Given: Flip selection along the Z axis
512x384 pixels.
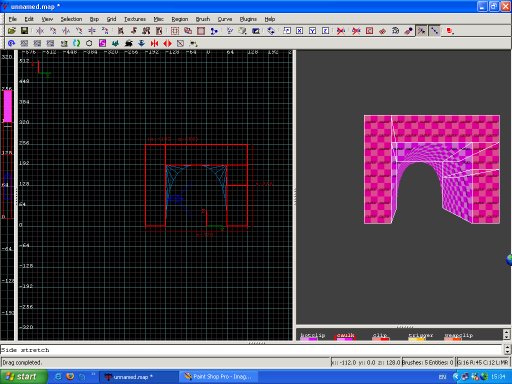Looking at the screenshot, I should 92,31.
